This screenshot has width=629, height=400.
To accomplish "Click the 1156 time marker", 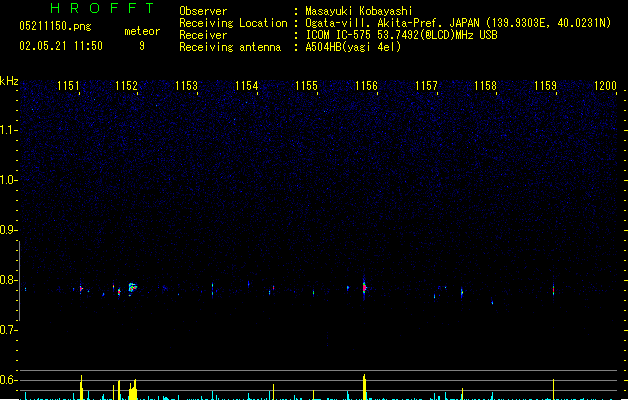I will [366, 86].
